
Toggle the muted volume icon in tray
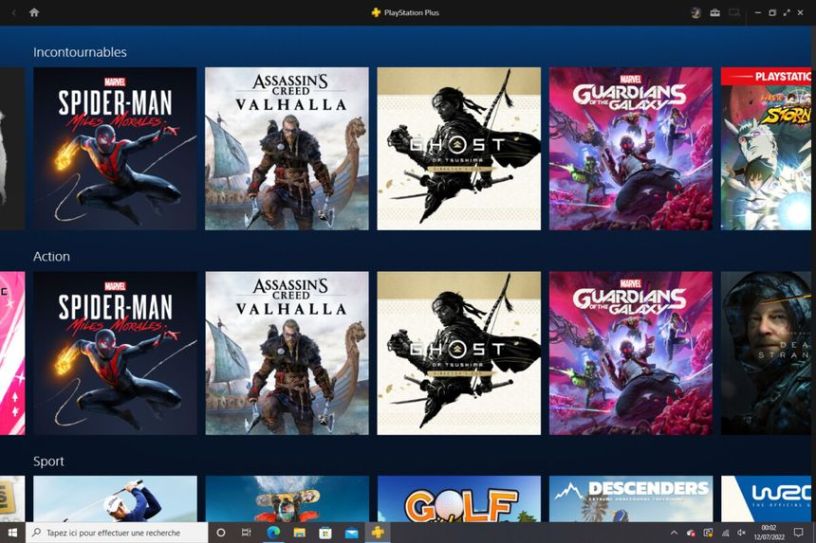pos(740,533)
